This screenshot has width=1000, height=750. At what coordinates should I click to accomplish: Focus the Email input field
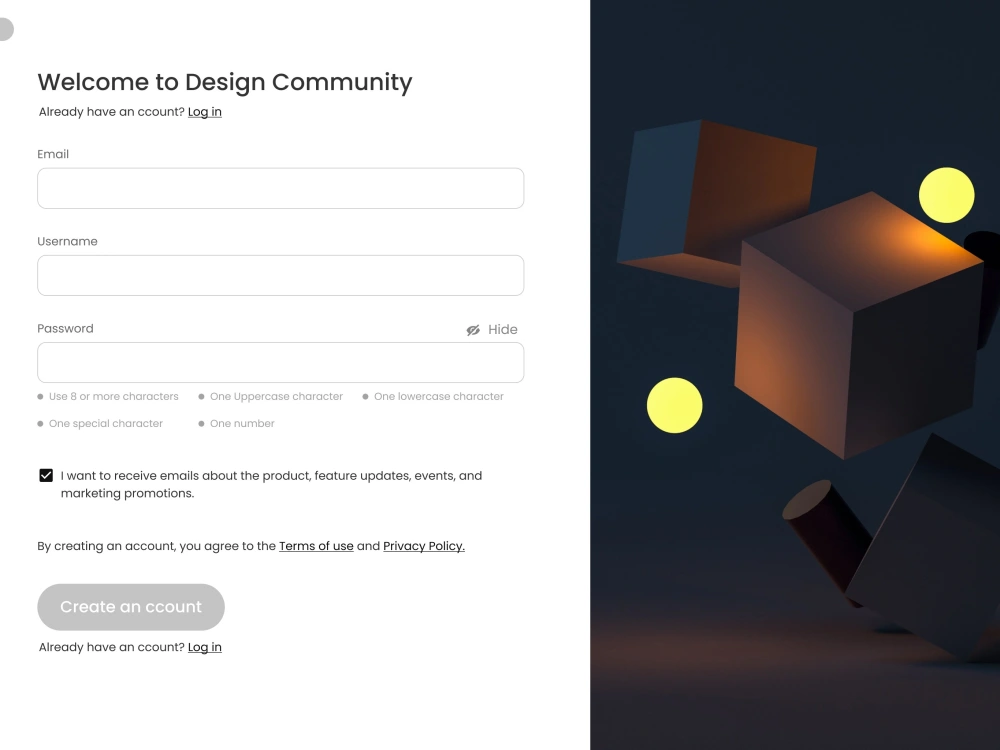[280, 188]
